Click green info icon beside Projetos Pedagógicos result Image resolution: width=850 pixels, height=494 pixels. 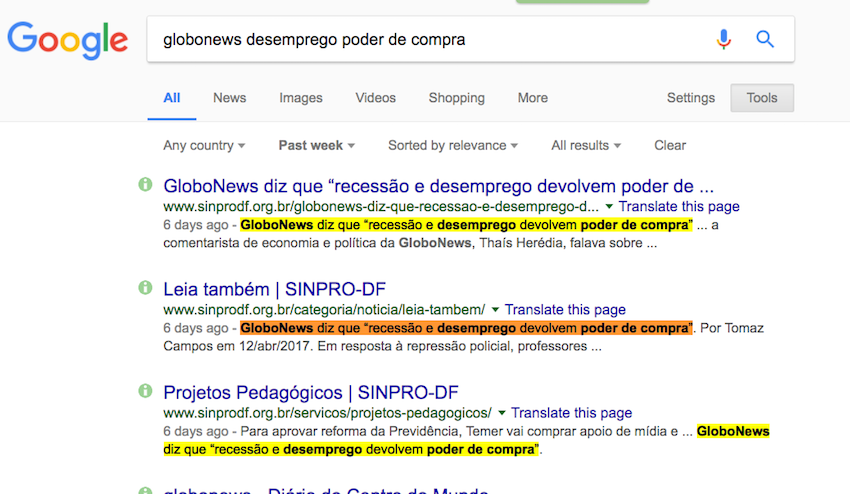point(146,391)
